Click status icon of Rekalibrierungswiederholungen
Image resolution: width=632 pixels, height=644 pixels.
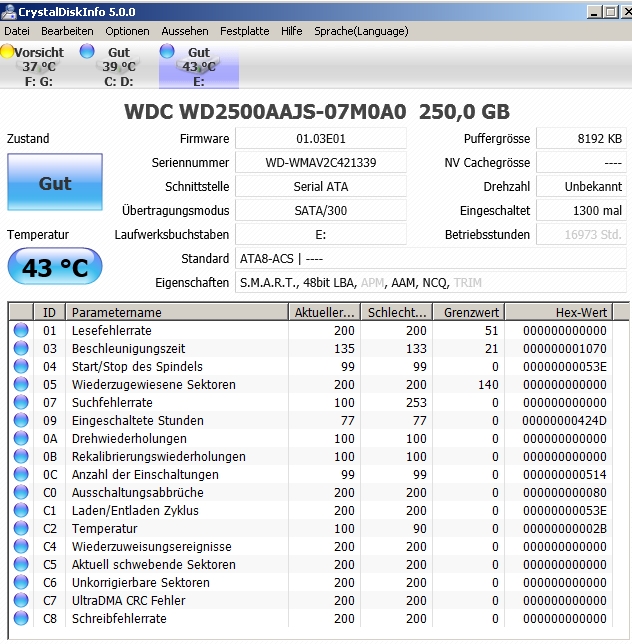coord(21,456)
